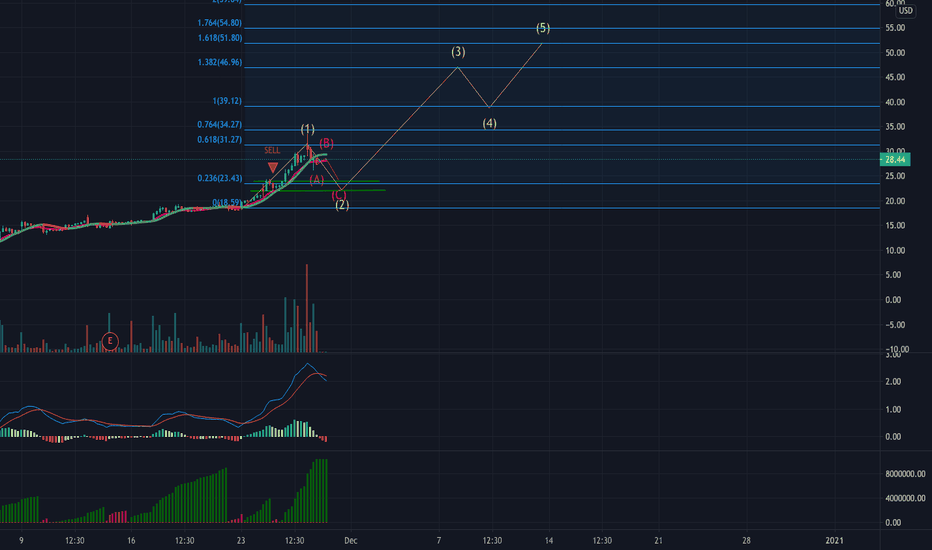Image resolution: width=932 pixels, height=550 pixels.
Task: Click the 7 date on the time axis
Action: (439, 540)
